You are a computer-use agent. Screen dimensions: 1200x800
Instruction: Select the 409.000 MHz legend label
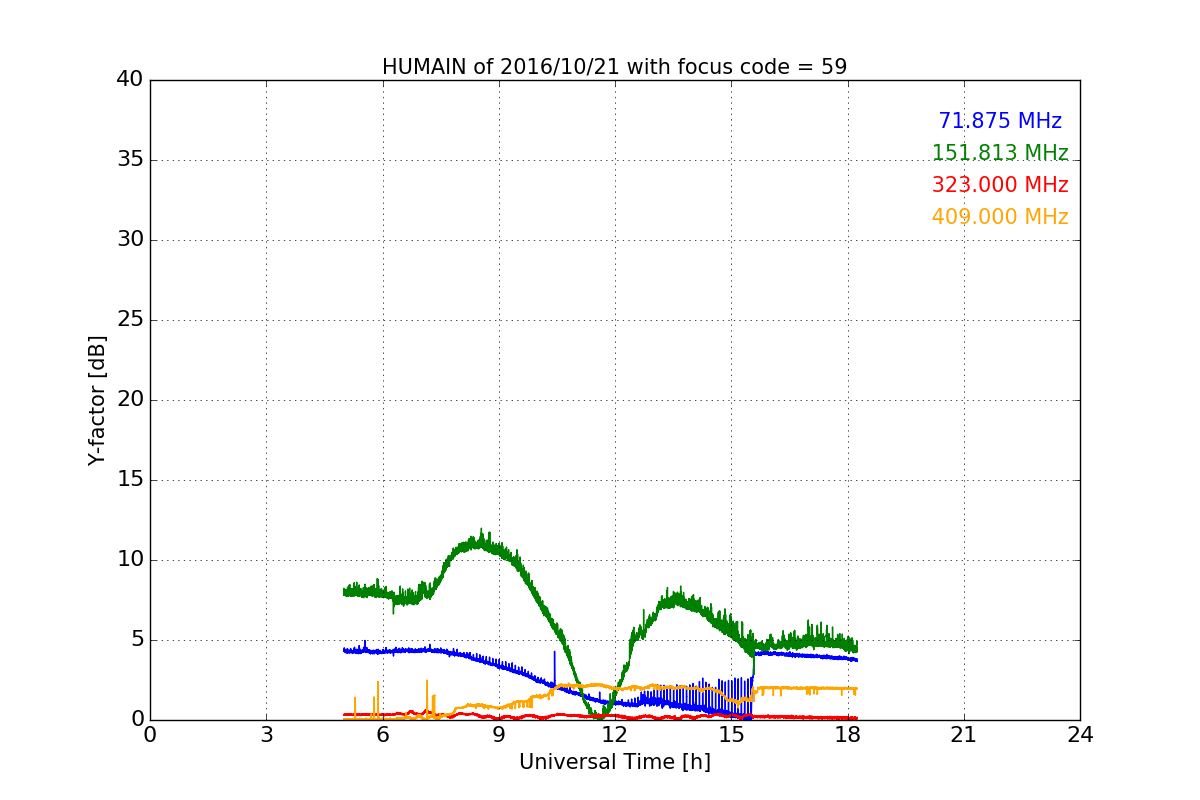pos(1000,217)
